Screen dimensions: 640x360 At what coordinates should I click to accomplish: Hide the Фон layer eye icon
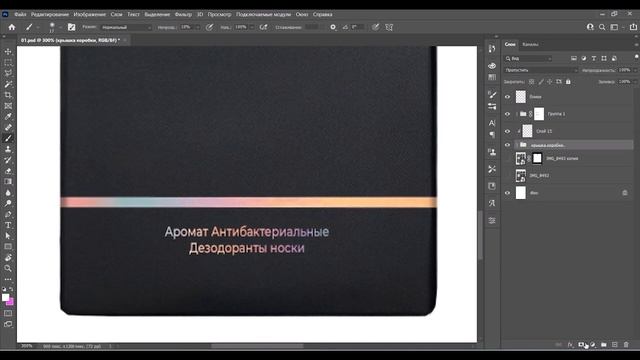point(507,193)
